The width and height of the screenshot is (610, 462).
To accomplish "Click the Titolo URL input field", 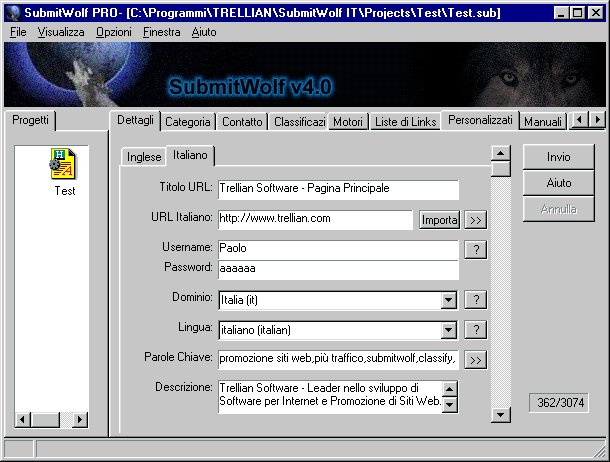I will (338, 189).
